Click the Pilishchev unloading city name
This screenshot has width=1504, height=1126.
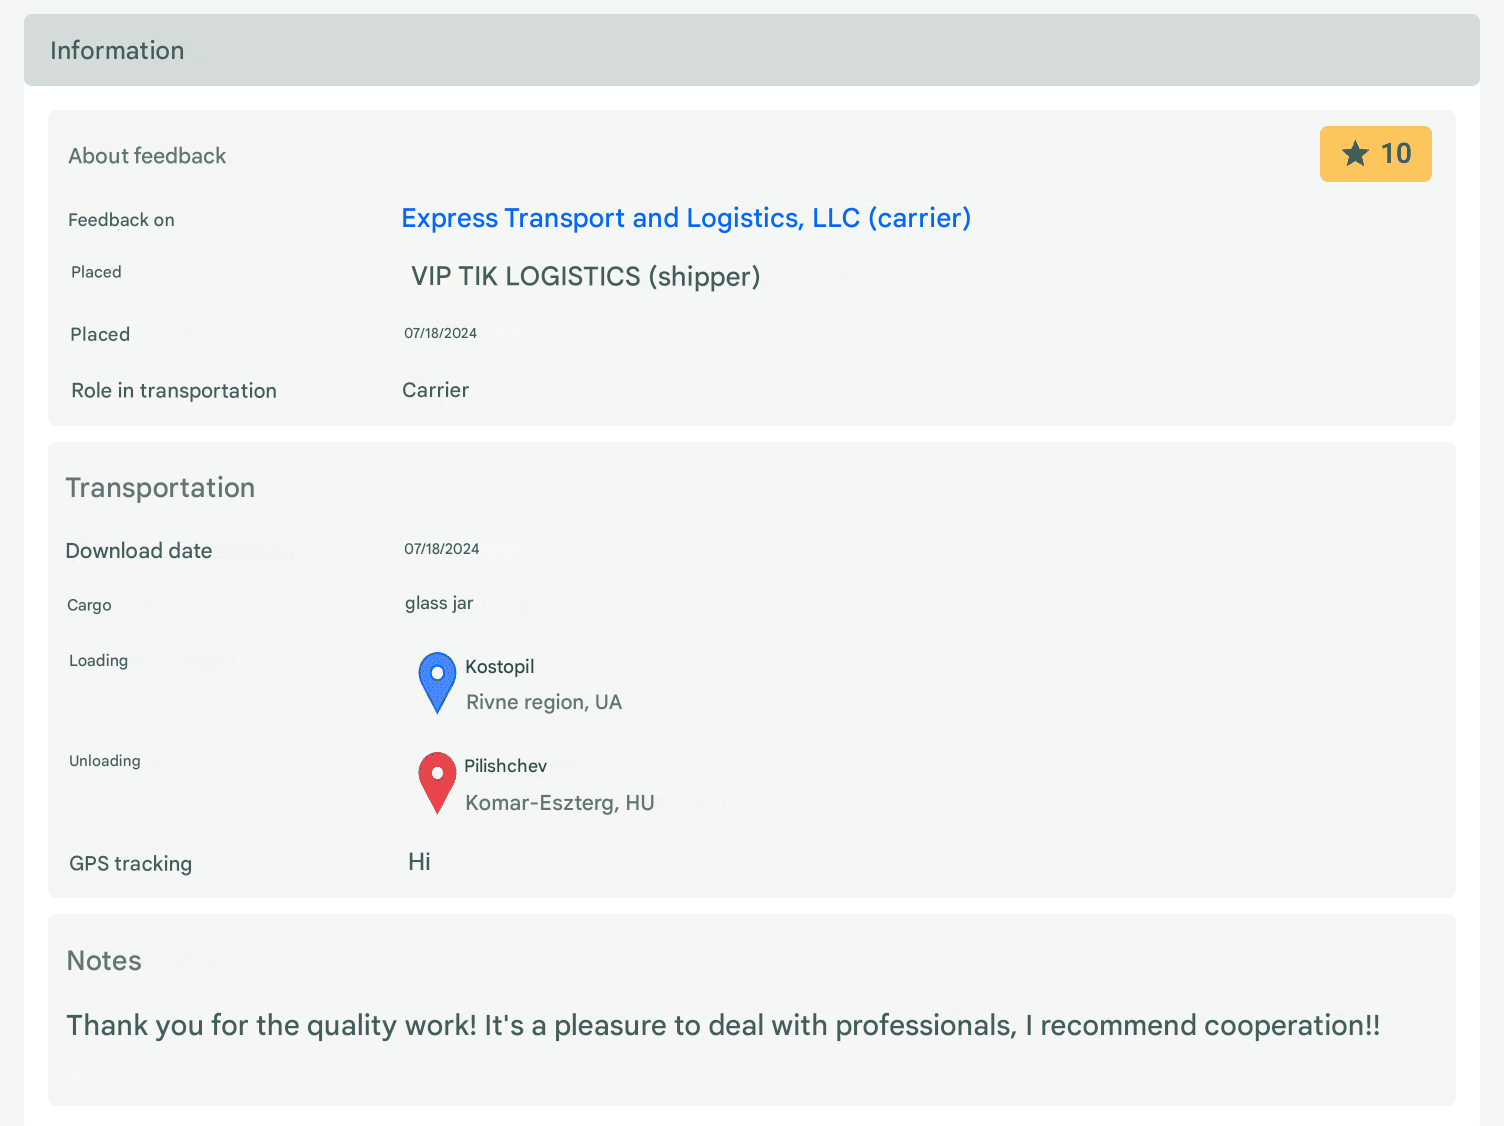coord(506,766)
